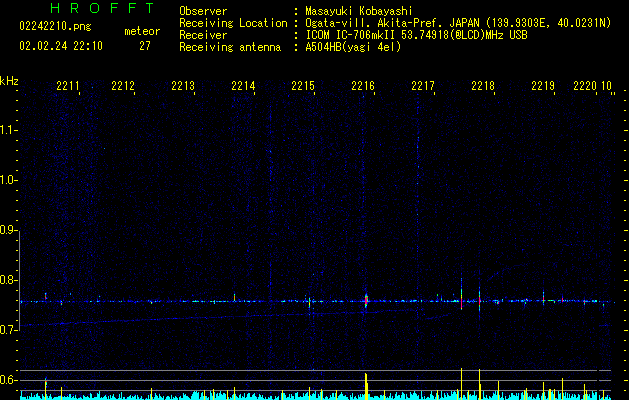Click the 2216 time axis marker
Screen dimensions: 629x400
coord(363,86)
